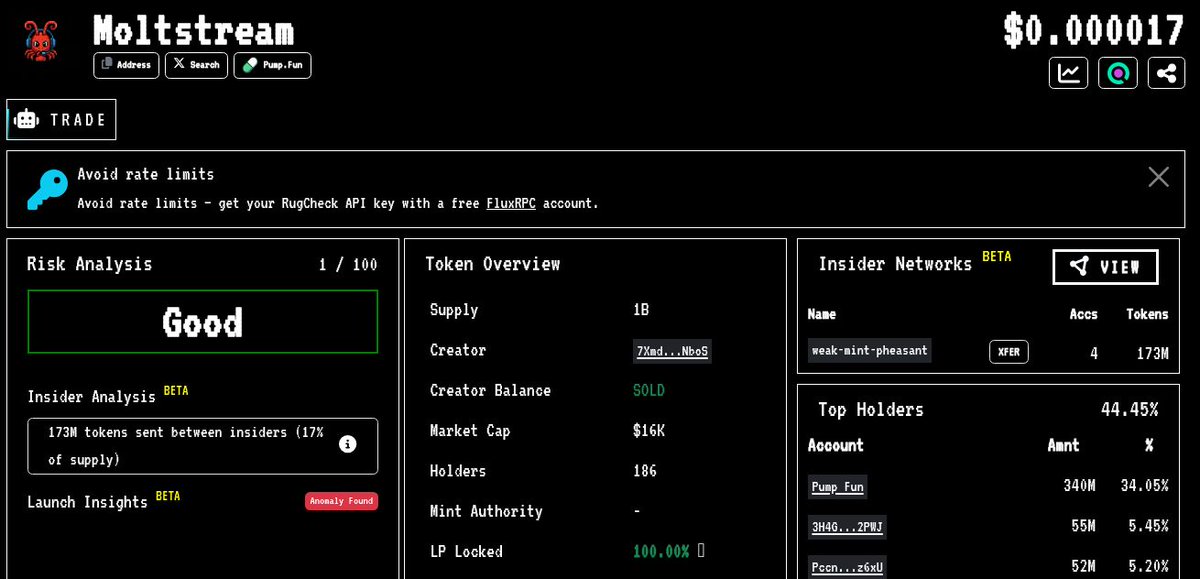1200x579 pixels.
Task: Click the XFER tag
Action: tap(1009, 352)
